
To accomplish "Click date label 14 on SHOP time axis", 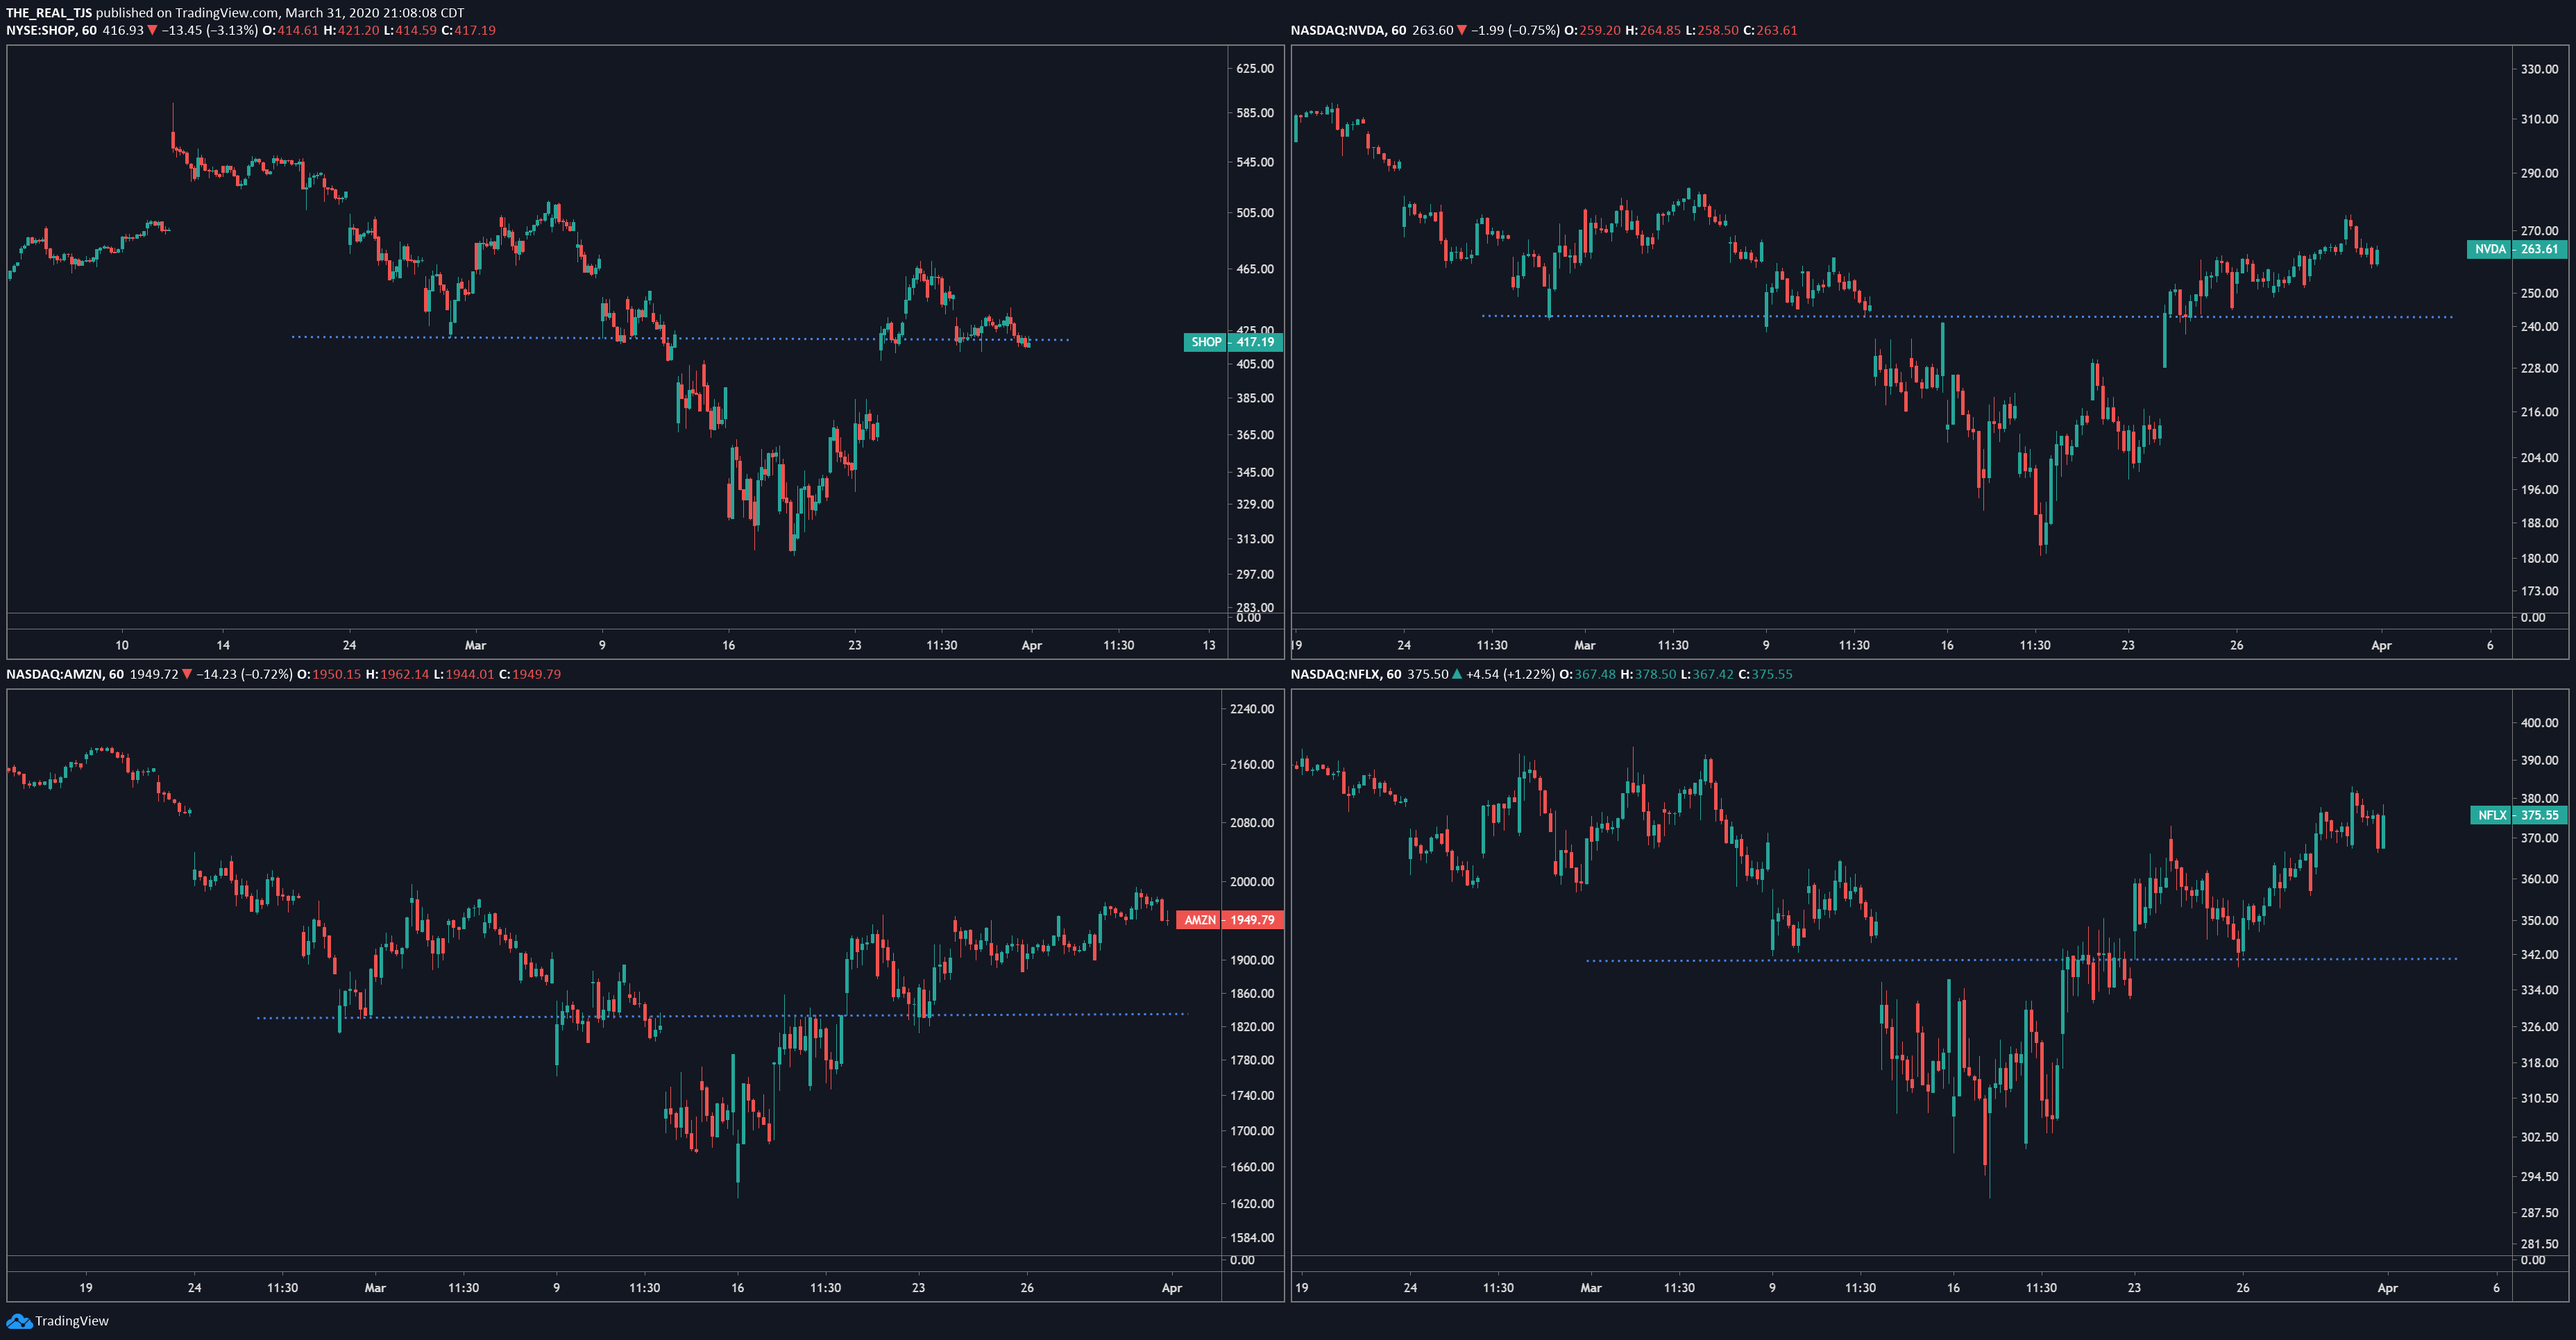I will (x=223, y=645).
